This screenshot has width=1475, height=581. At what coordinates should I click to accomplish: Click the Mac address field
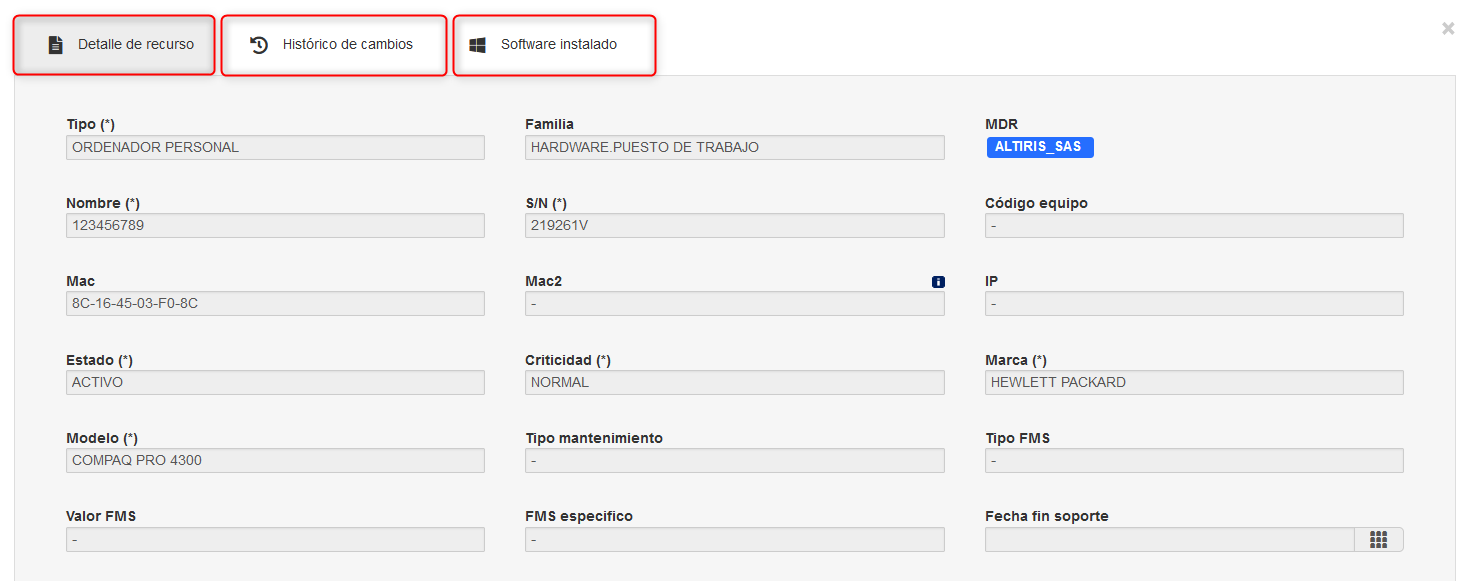(x=275, y=304)
